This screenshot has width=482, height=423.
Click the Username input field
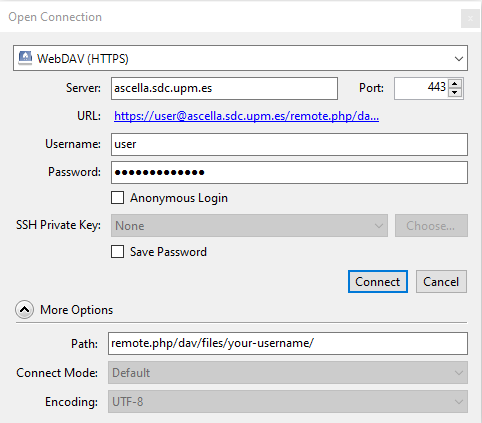[x=289, y=144]
